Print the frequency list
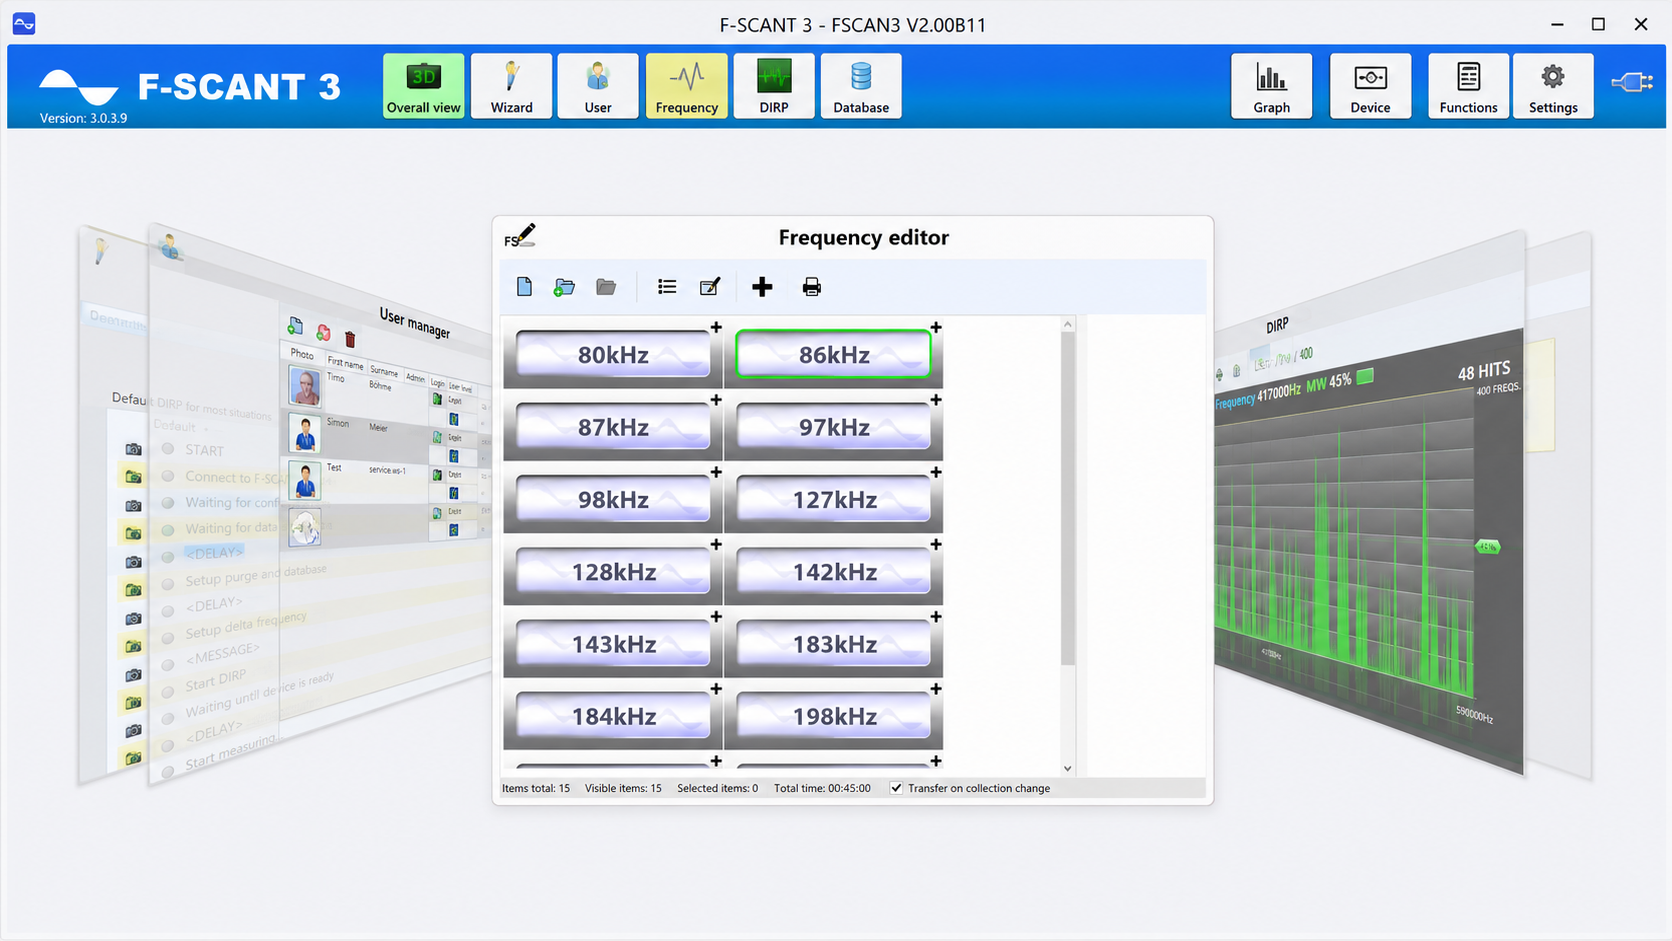The height and width of the screenshot is (941, 1672). click(812, 287)
